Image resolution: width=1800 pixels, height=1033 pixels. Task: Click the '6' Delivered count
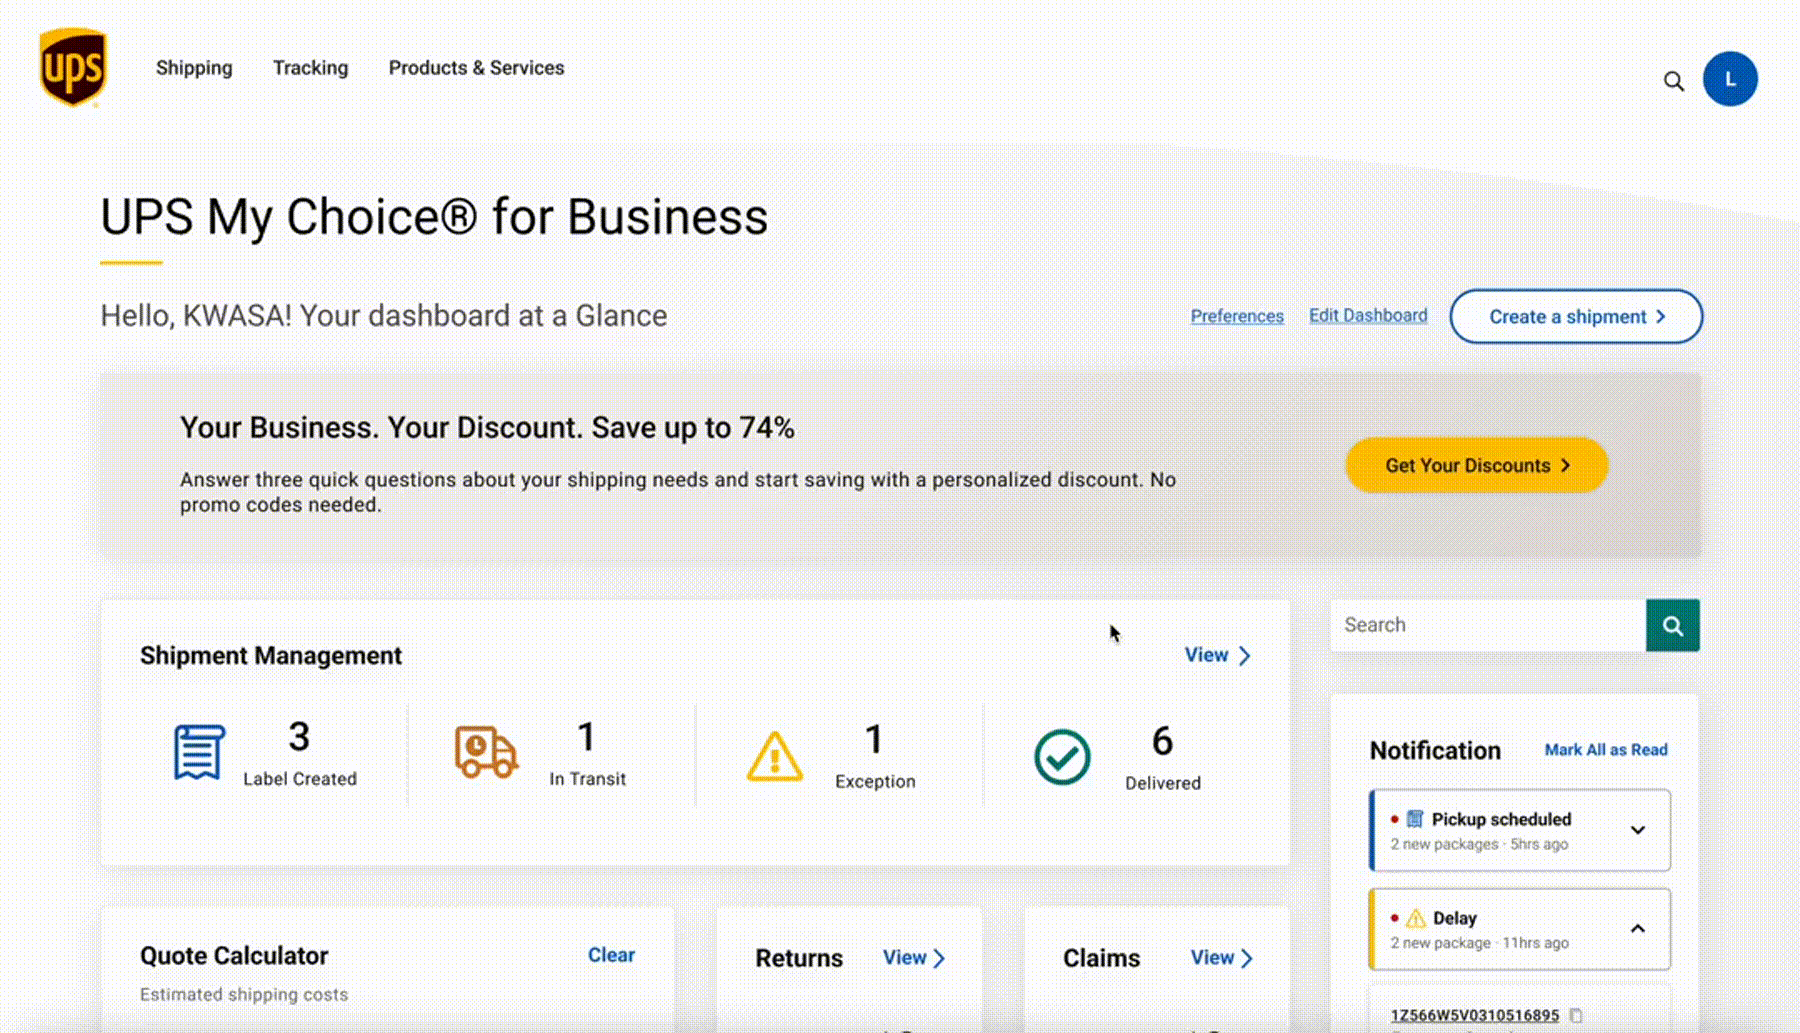pyautogui.click(x=1162, y=741)
